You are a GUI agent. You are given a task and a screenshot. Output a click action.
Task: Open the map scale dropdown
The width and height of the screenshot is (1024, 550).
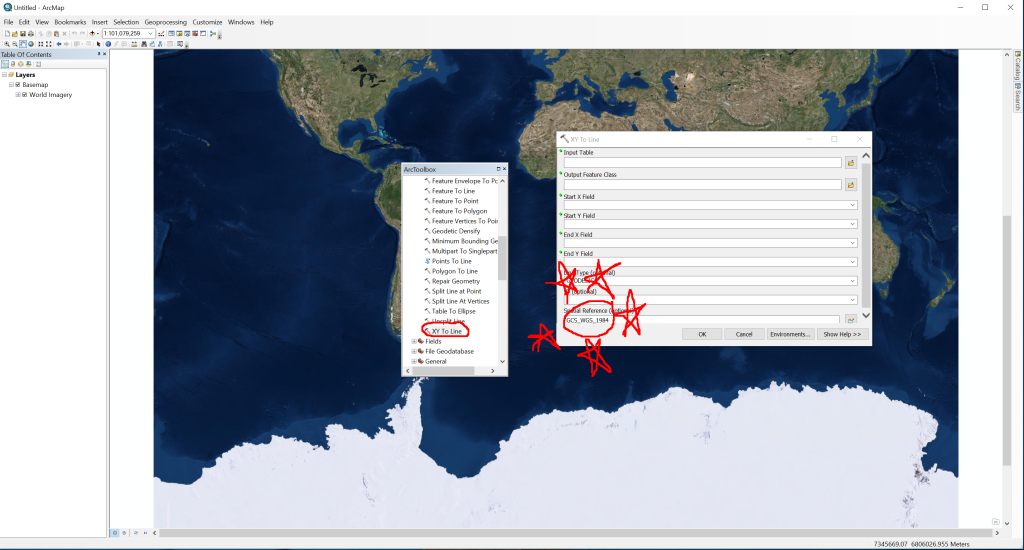tap(150, 33)
